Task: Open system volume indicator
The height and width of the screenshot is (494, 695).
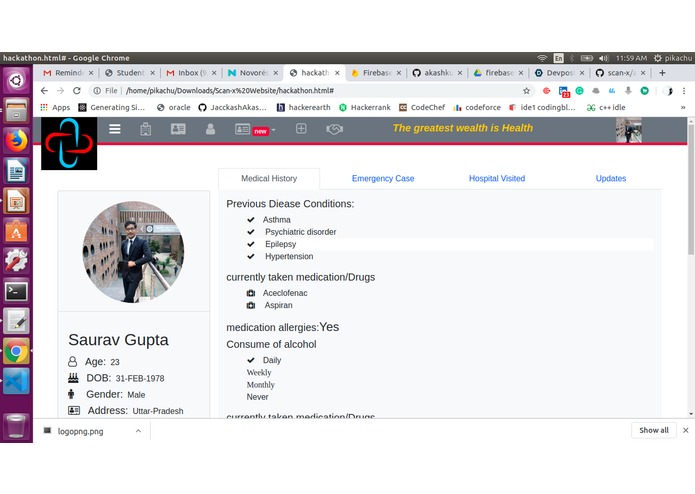Action: click(x=603, y=58)
